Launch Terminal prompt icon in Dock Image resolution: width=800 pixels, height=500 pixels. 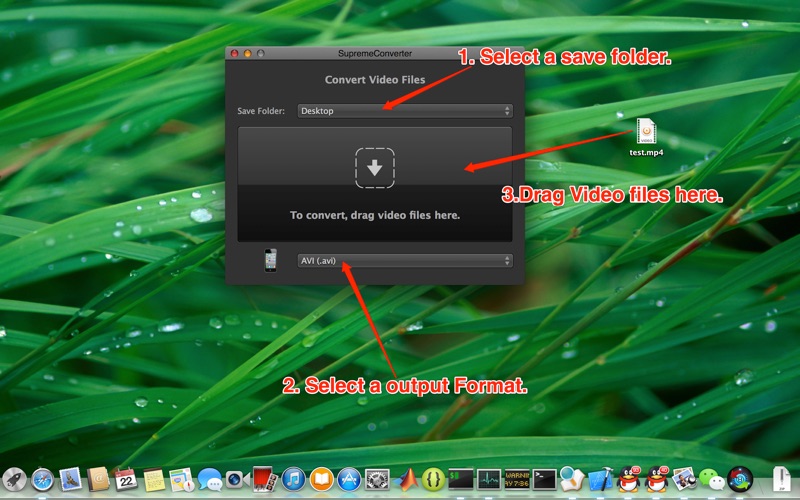tap(544, 480)
